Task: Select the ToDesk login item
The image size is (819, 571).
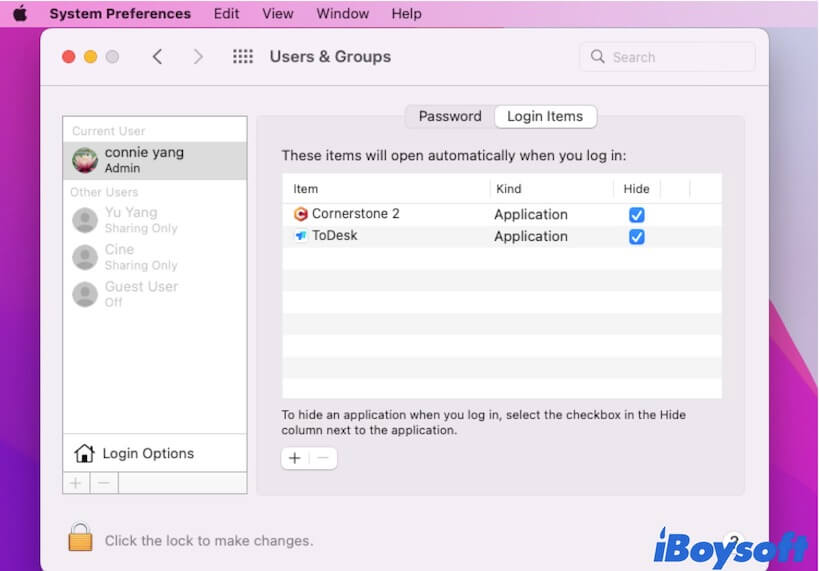Action: (502, 236)
